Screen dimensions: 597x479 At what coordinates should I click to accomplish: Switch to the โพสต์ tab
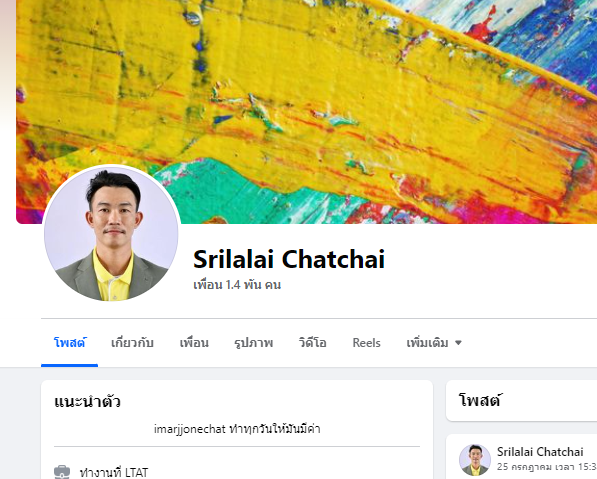[69, 343]
